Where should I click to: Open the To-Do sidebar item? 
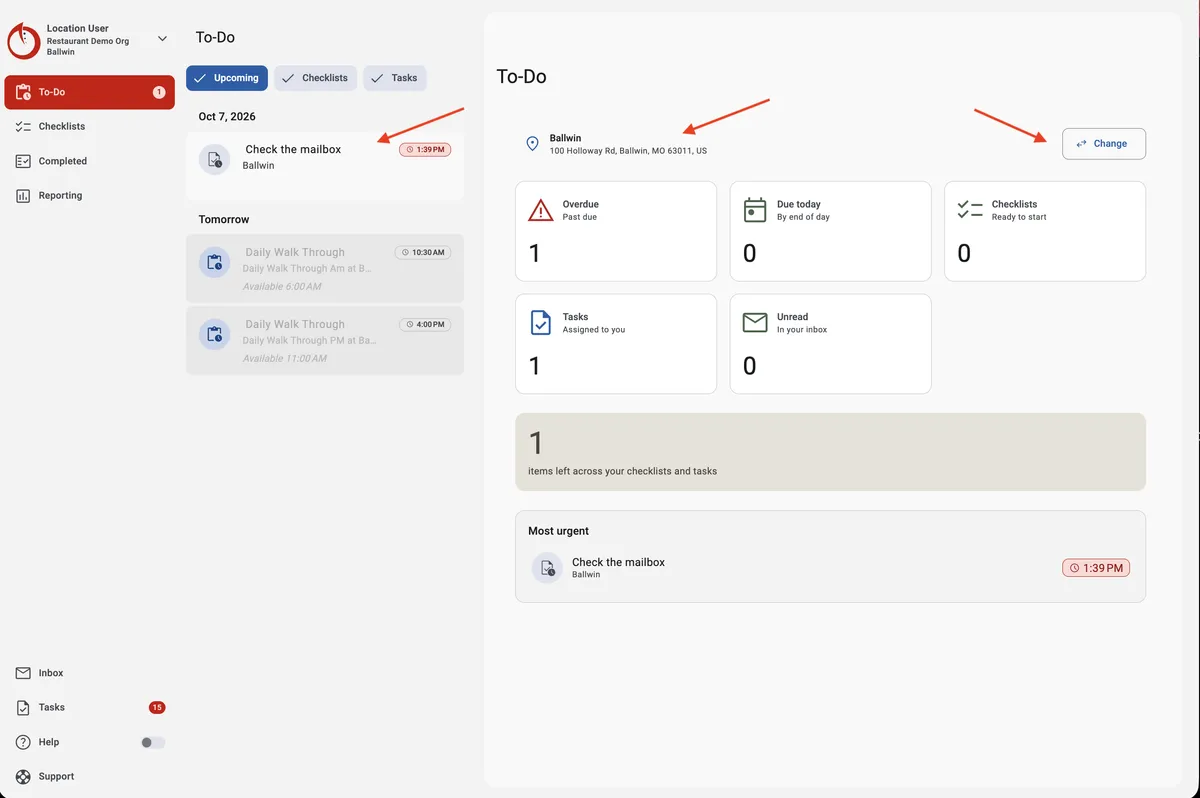coord(90,92)
